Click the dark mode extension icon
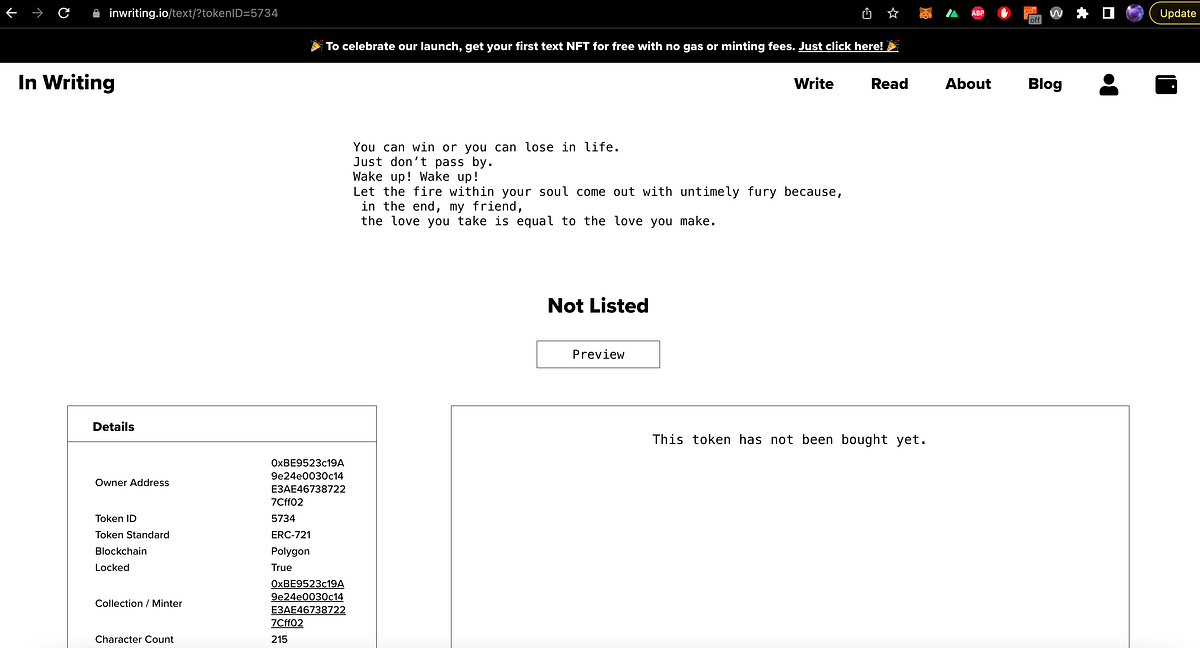The height and width of the screenshot is (648, 1200). [x=1107, y=13]
